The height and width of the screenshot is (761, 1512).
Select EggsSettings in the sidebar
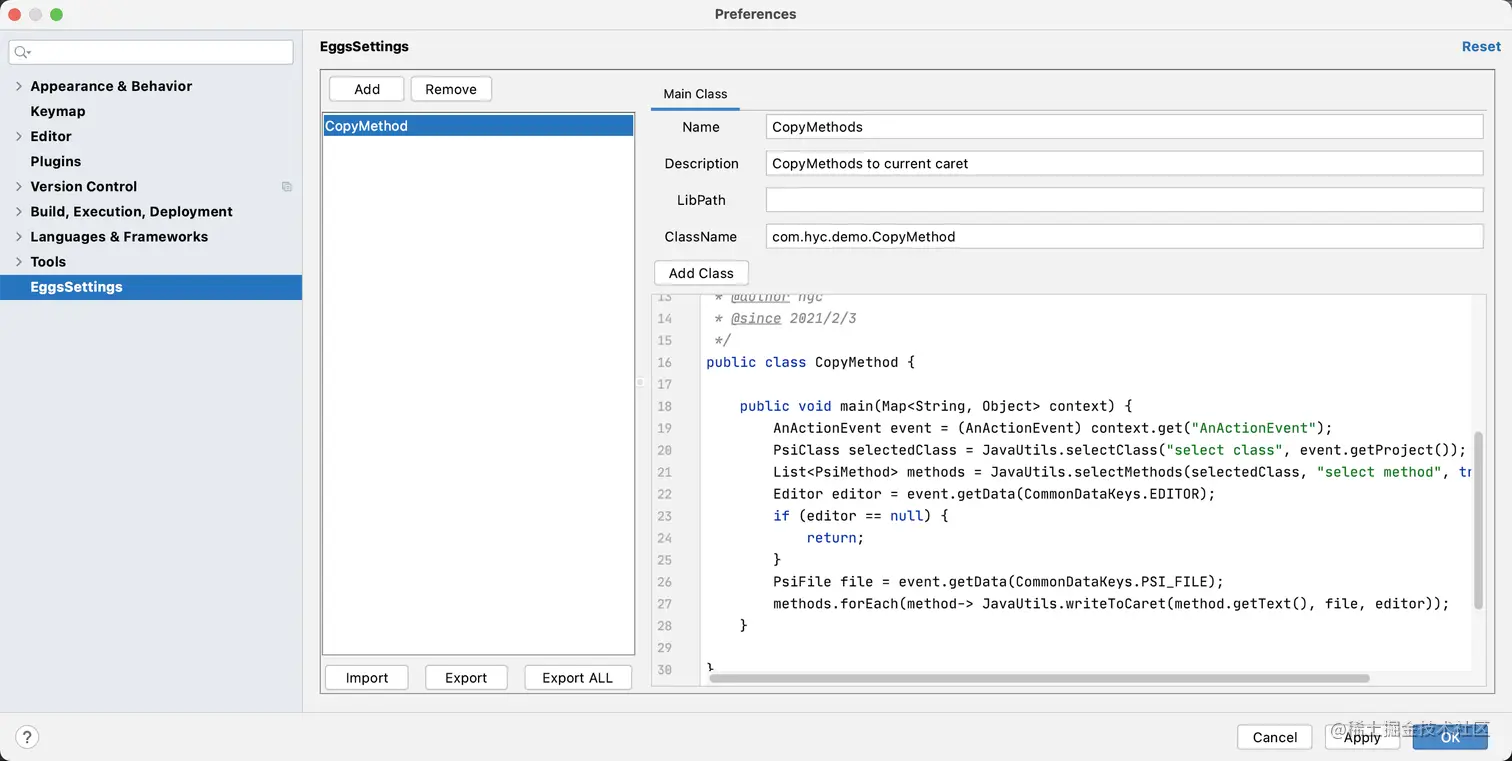pos(151,287)
